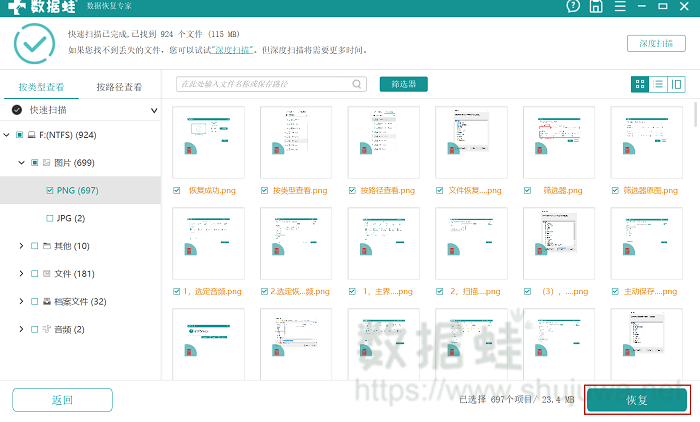
Task: Open the (3)，....png thumbnail
Action: click(x=559, y=243)
